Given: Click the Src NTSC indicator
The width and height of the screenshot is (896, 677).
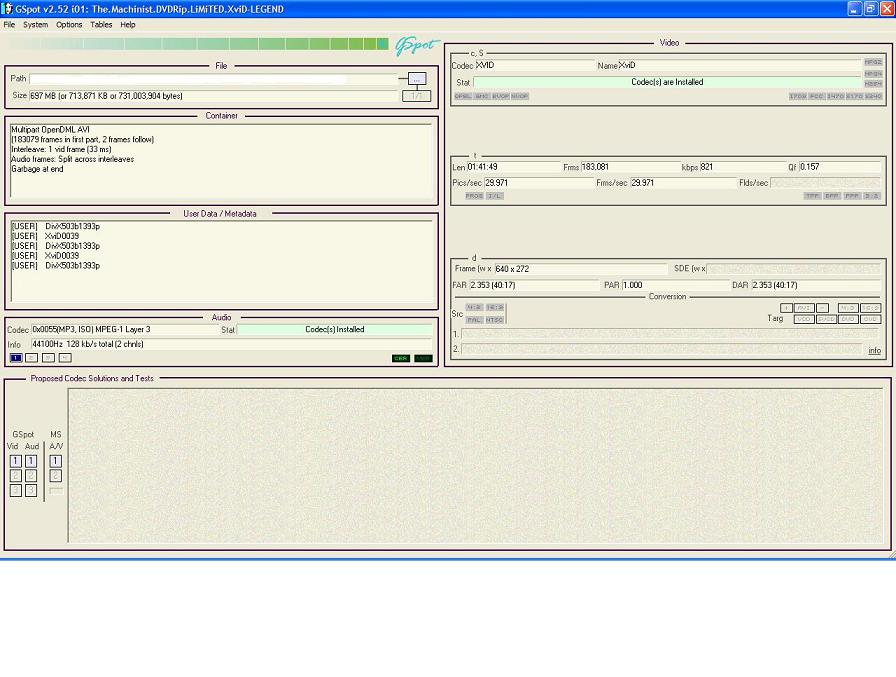Looking at the screenshot, I should 495,320.
